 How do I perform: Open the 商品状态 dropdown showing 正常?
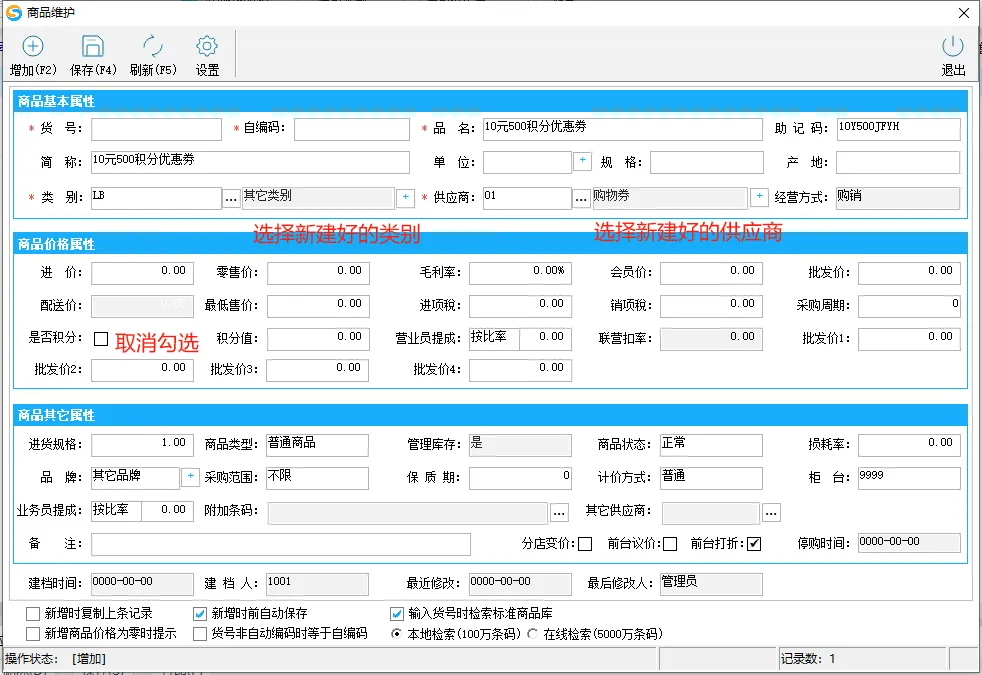(x=711, y=445)
